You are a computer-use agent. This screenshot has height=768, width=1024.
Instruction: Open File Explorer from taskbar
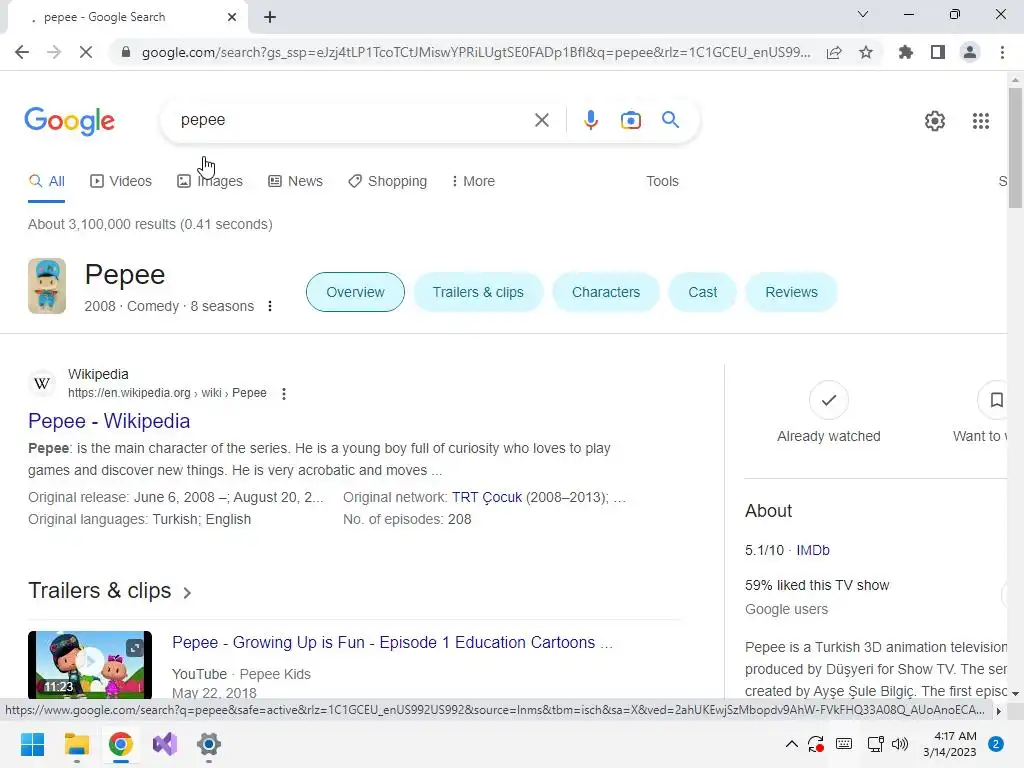pos(76,744)
